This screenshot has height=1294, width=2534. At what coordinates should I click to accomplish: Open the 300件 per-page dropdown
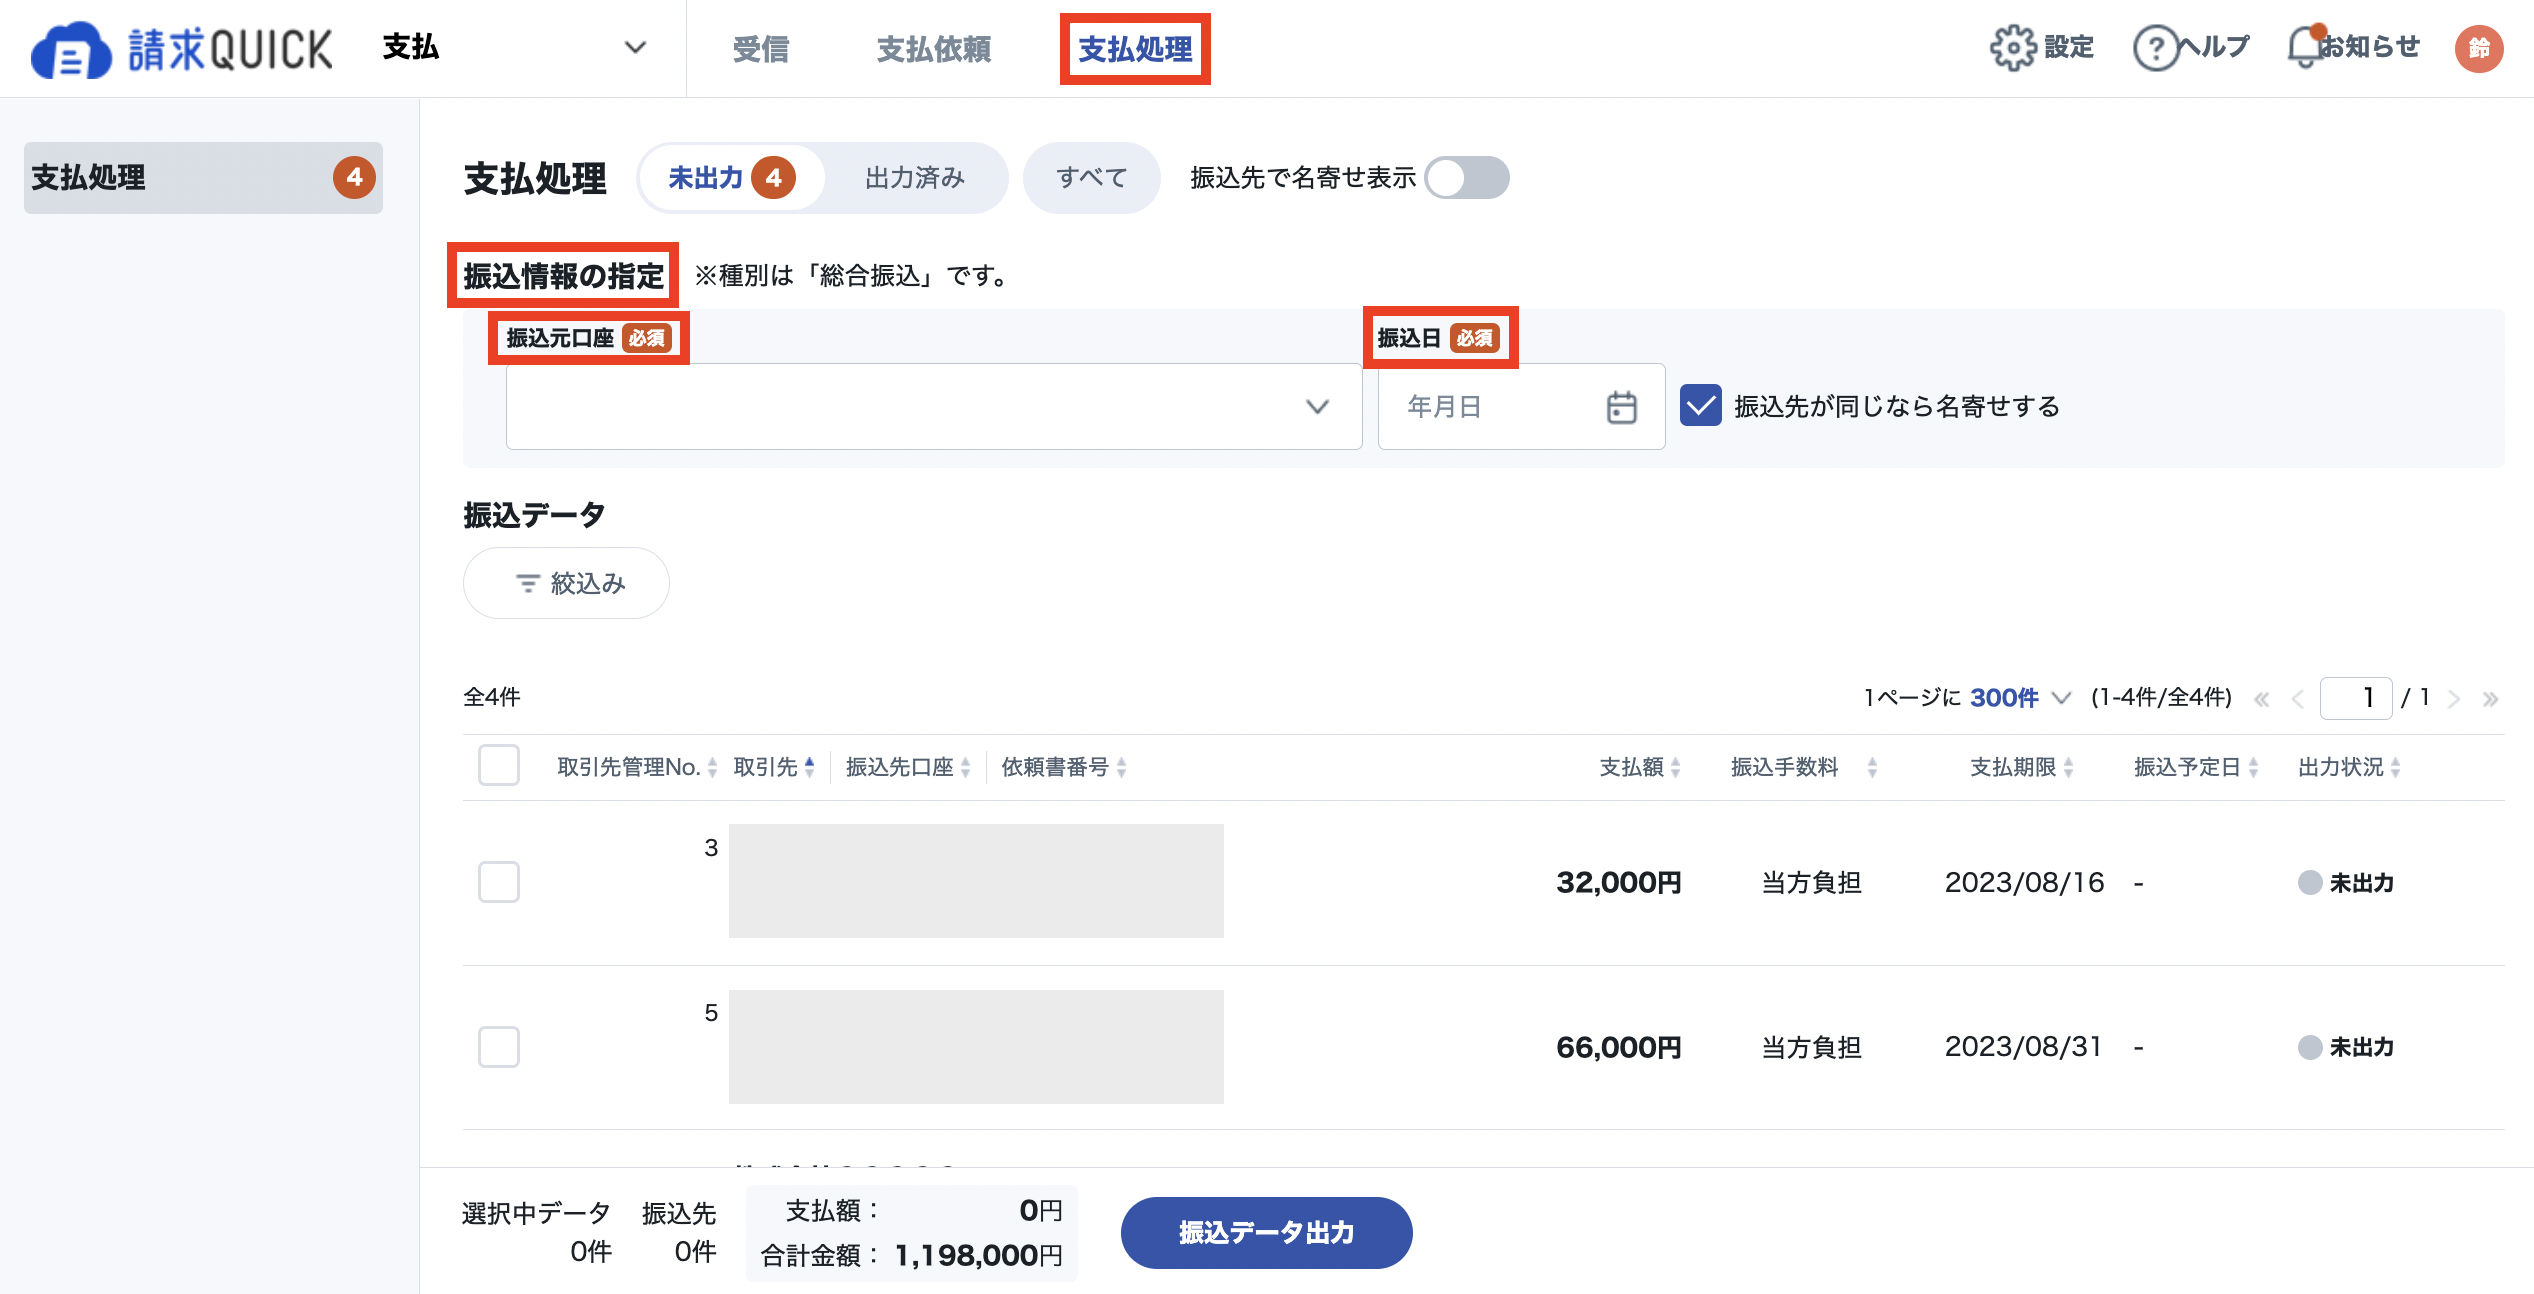pyautogui.click(x=2020, y=698)
